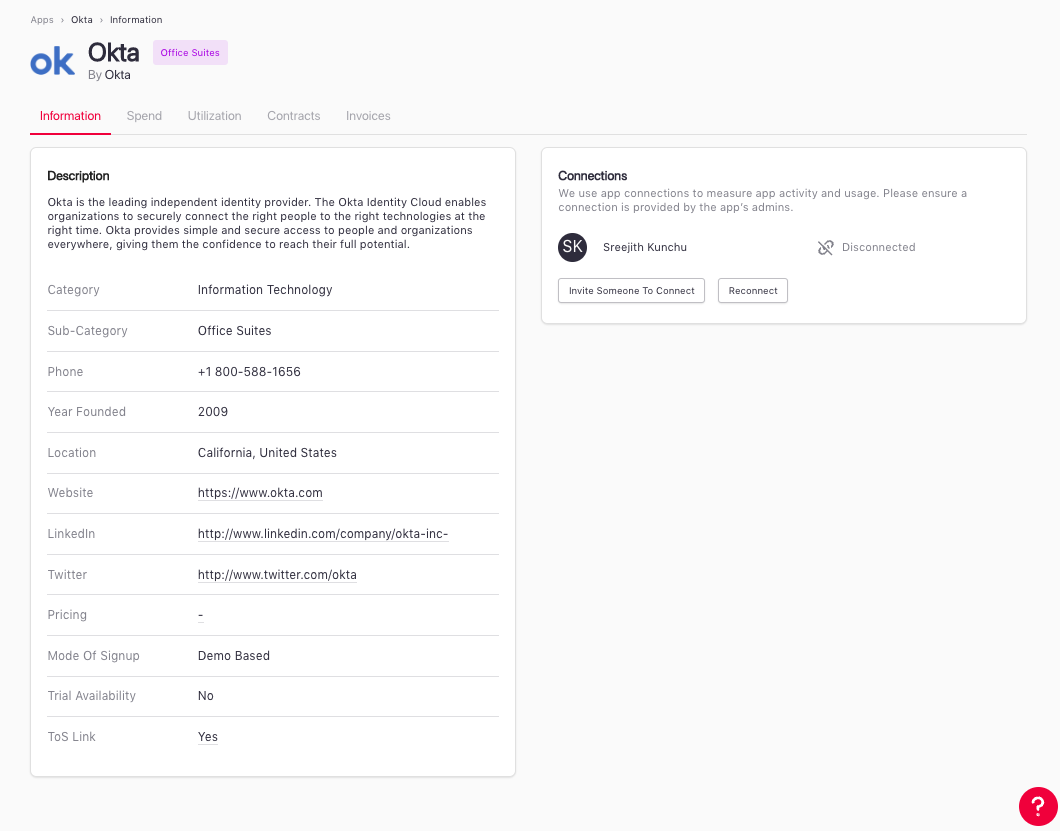Viewport: 1060px width, 831px height.
Task: Click the Okta vendor name after By
Action: [118, 75]
